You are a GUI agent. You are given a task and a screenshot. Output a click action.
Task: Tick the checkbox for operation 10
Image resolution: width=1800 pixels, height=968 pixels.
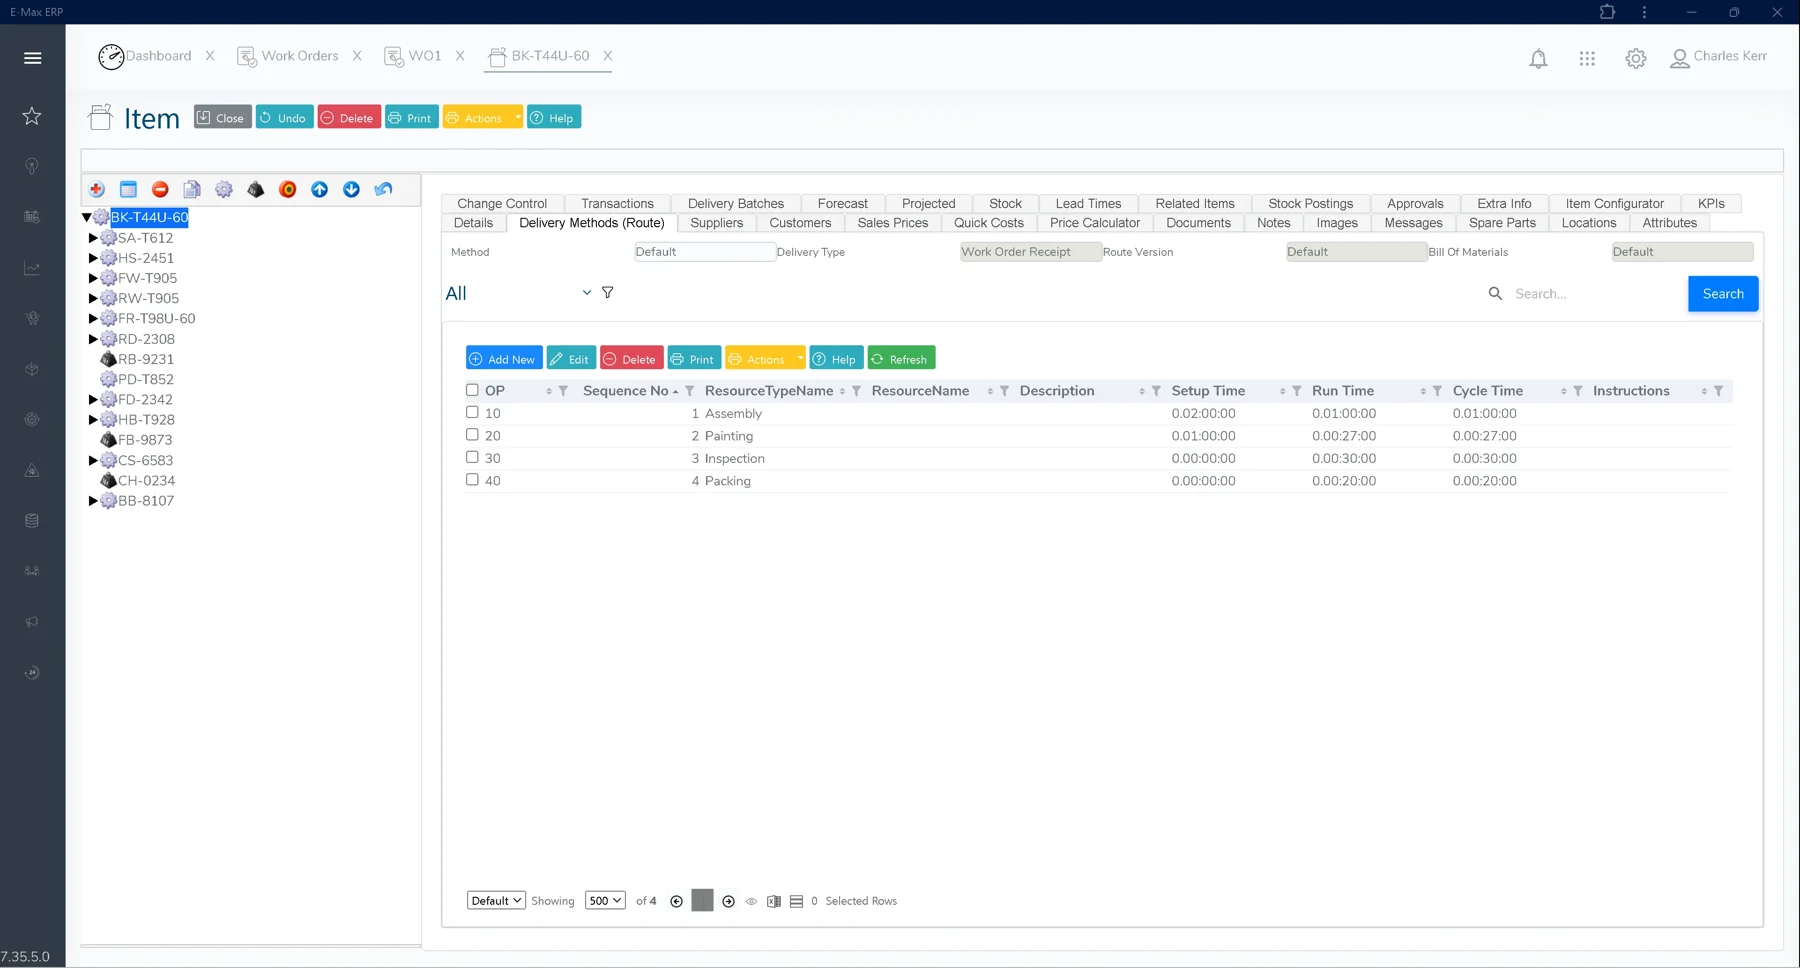coord(472,412)
